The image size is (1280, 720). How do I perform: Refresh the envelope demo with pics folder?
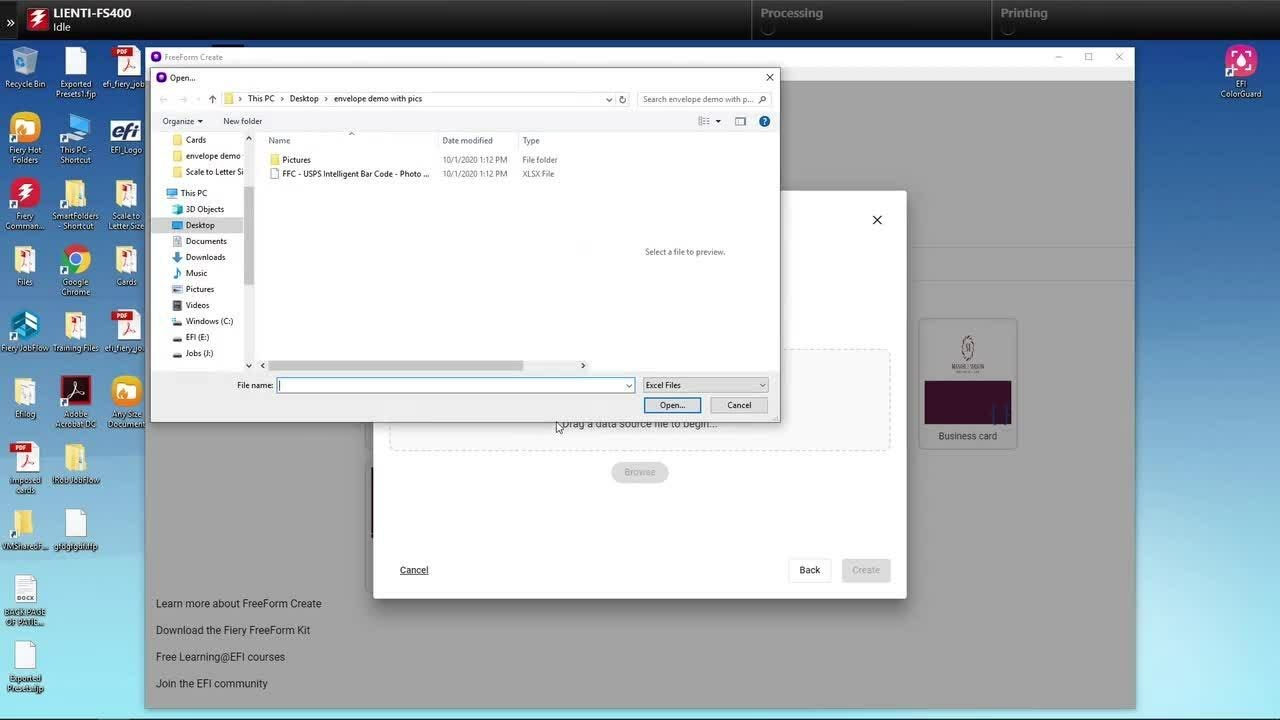(622, 99)
